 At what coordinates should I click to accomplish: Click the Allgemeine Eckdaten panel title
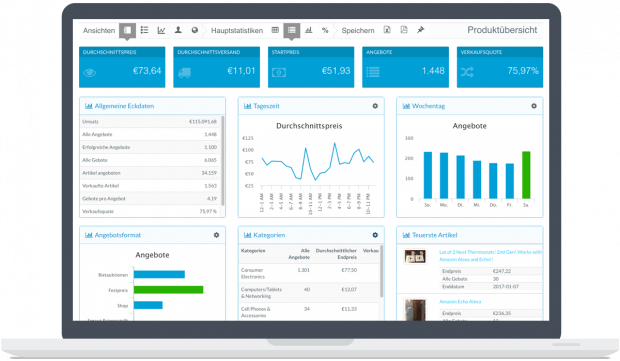pos(124,106)
